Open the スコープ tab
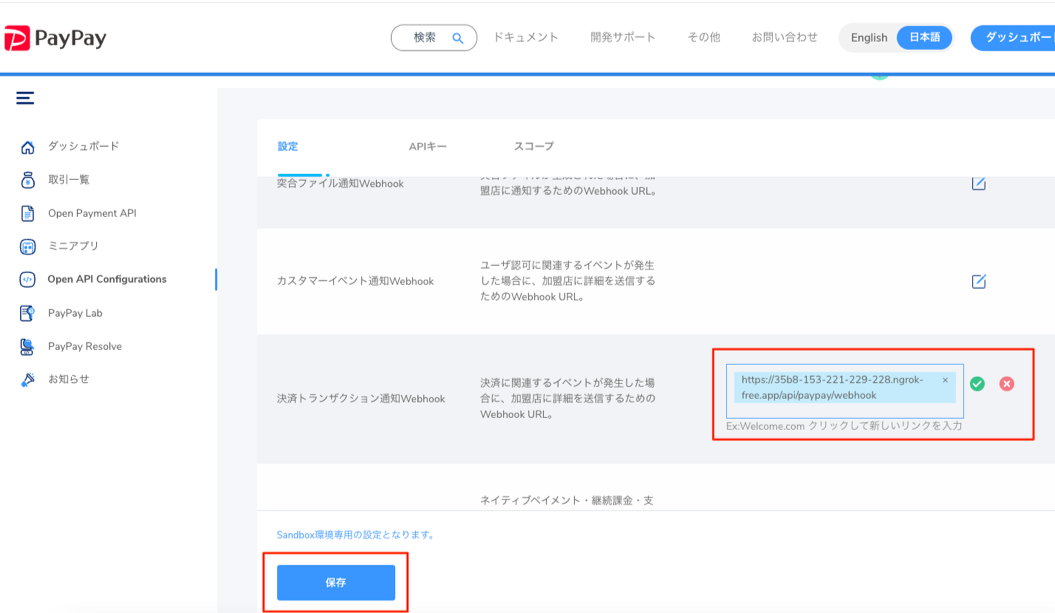Screen dimensions: 1055x613 [534, 146]
